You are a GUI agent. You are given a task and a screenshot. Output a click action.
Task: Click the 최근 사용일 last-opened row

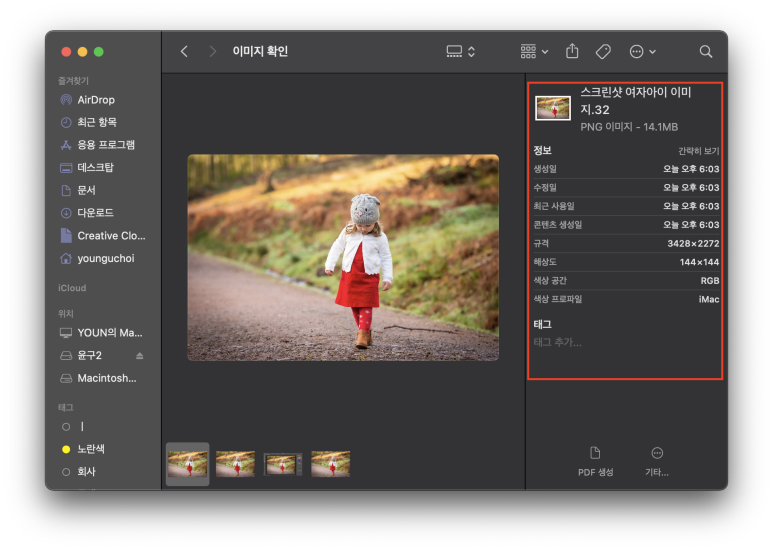pyautogui.click(x=626, y=206)
